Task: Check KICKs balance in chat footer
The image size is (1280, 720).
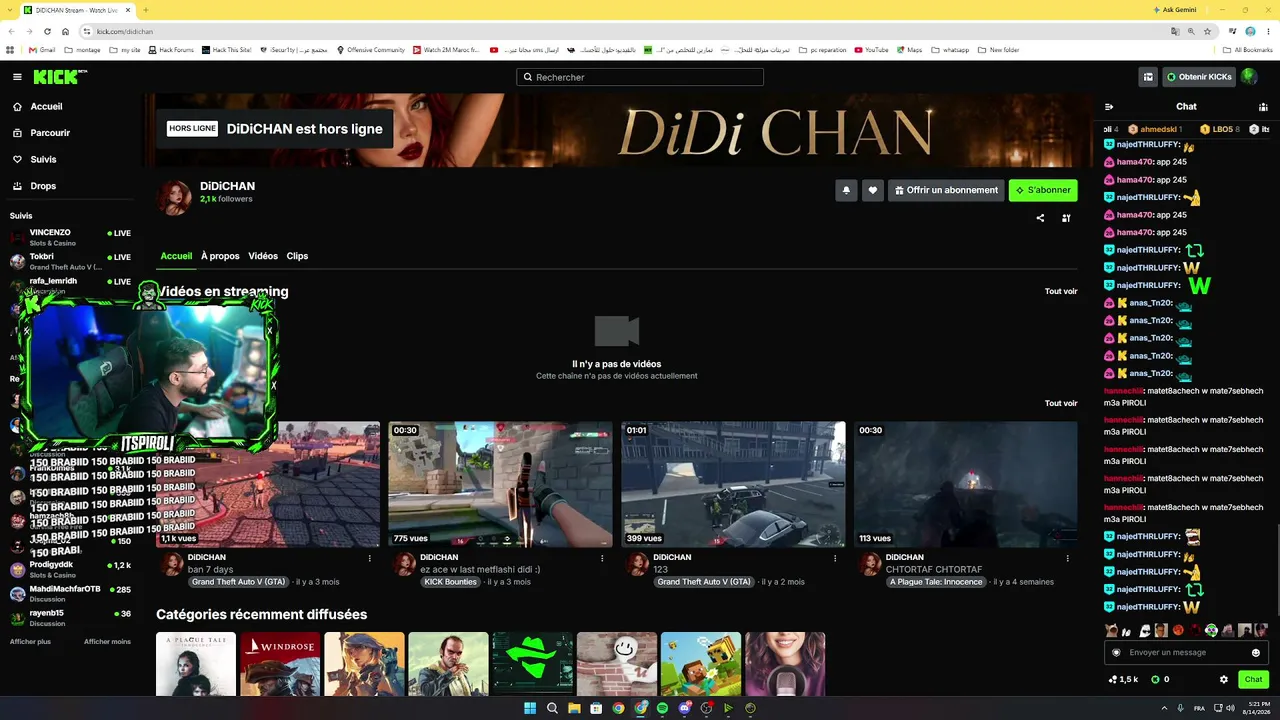Action: pyautogui.click(x=1160, y=679)
